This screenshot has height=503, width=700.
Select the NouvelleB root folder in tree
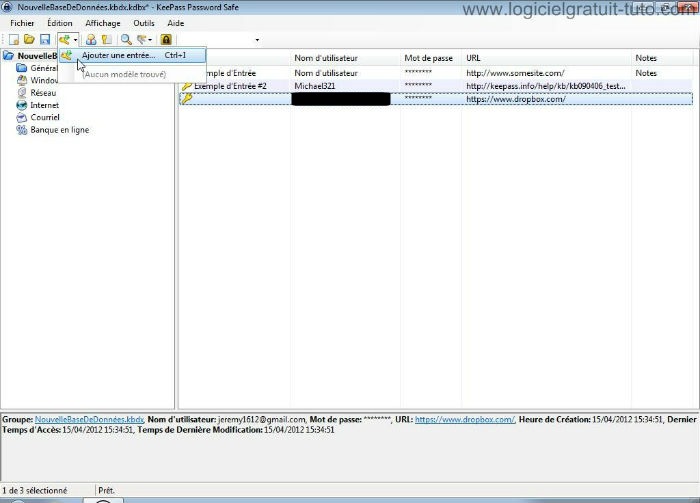pyautogui.click(x=37, y=56)
